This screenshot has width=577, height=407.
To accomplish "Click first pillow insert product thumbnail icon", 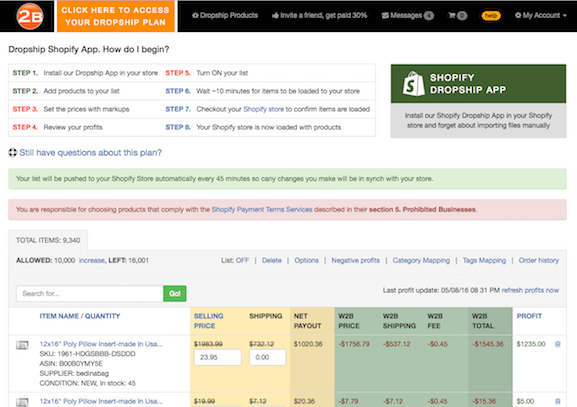I will tap(22, 345).
